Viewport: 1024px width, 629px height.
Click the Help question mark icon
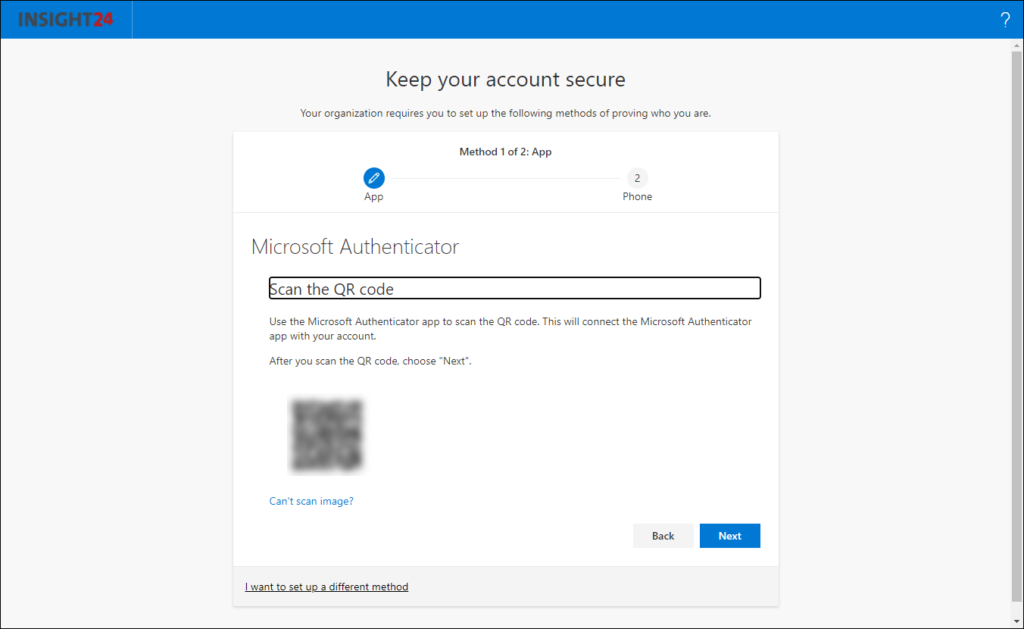[1005, 19]
